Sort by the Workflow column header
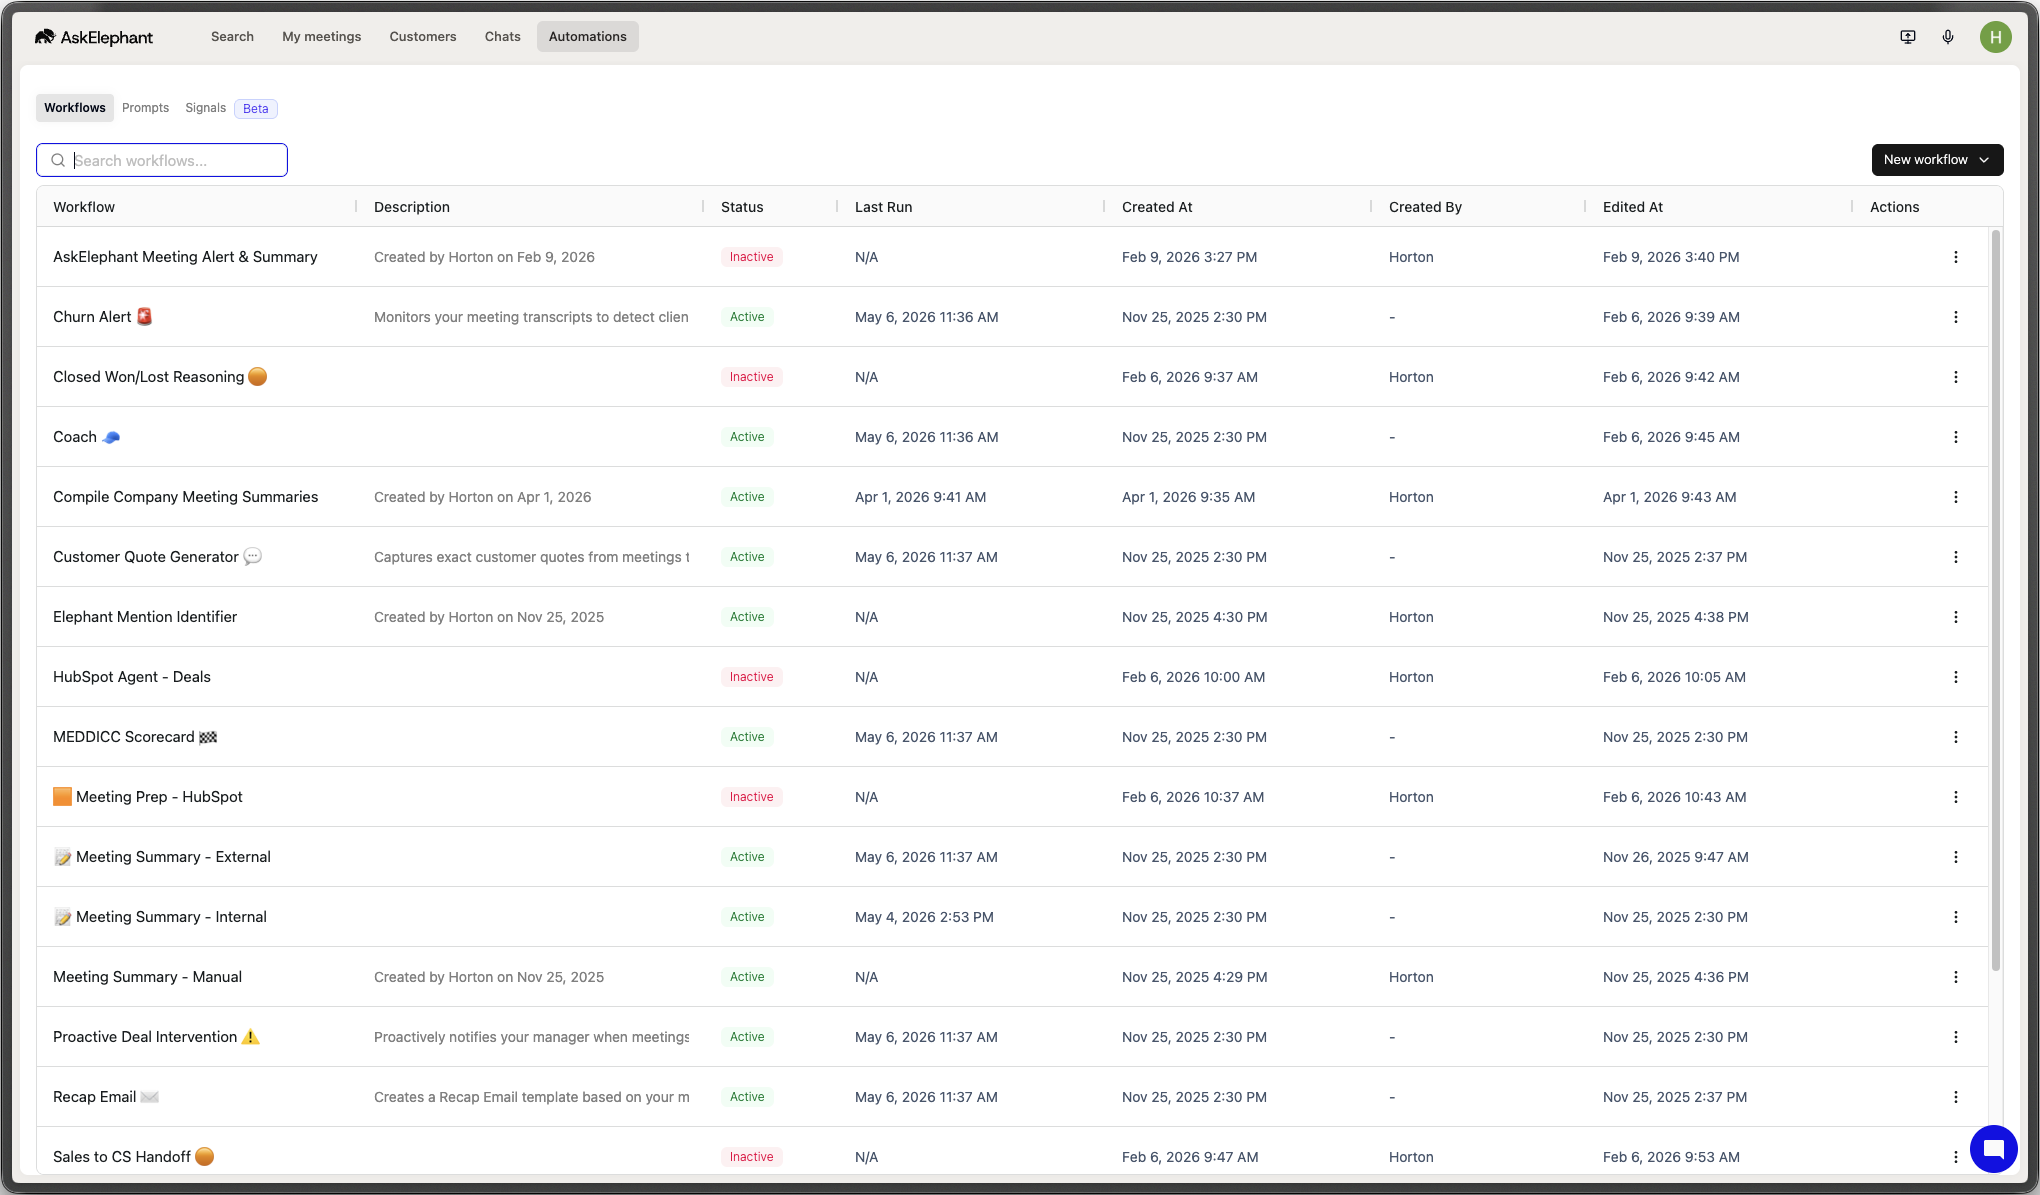Screen dimensions: 2040x1195 pos(84,207)
